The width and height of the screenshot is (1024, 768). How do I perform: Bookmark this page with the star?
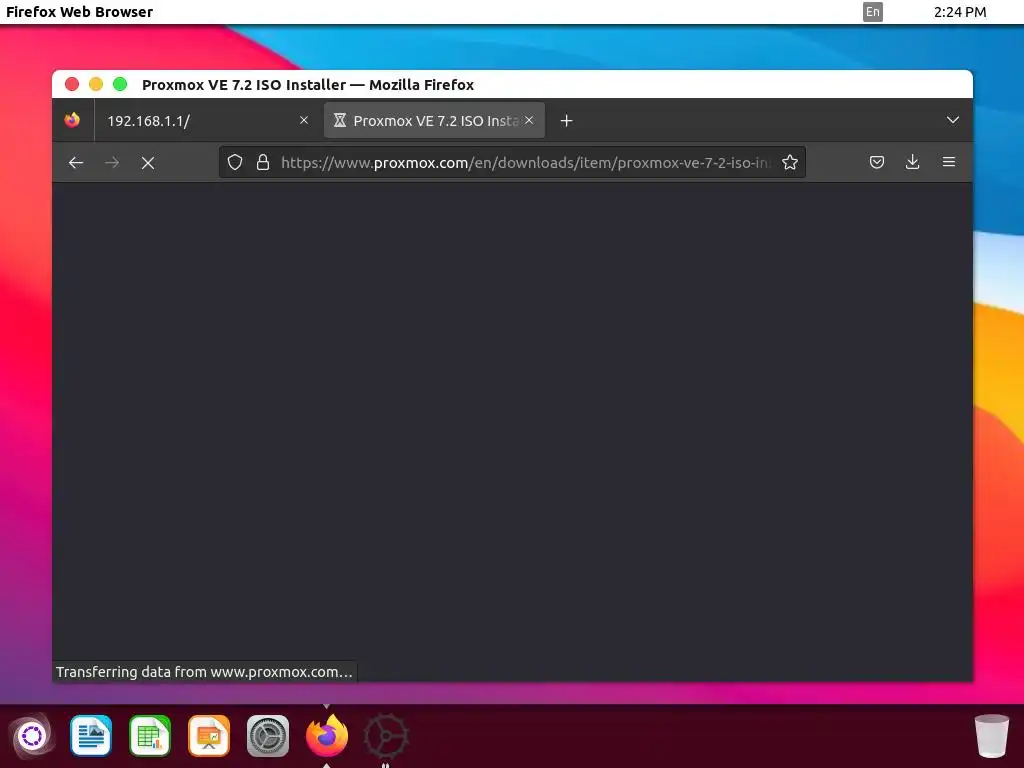click(790, 162)
